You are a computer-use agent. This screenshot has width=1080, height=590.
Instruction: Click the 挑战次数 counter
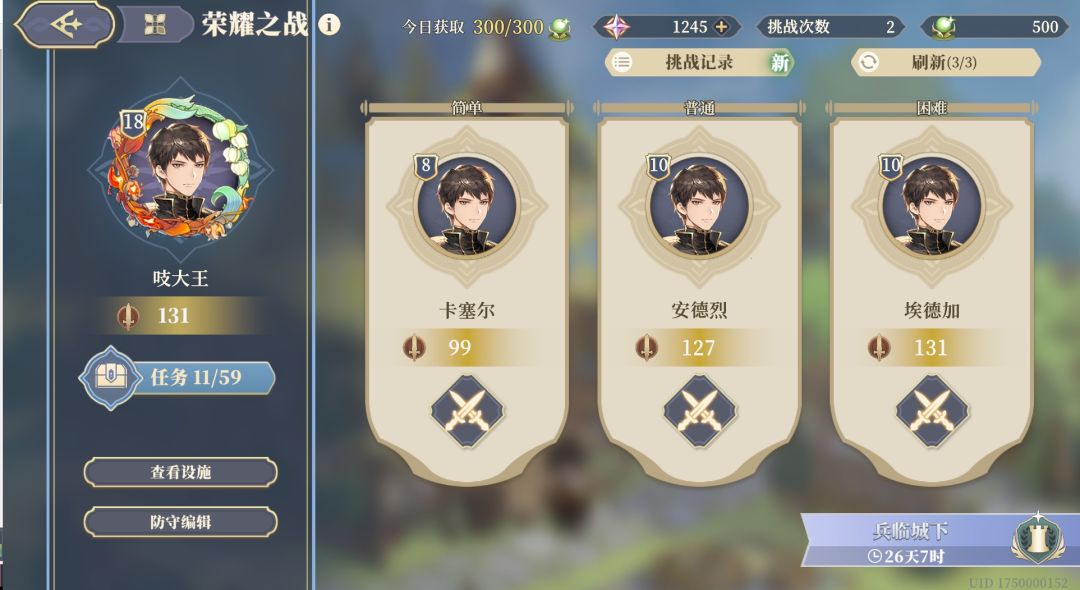830,27
